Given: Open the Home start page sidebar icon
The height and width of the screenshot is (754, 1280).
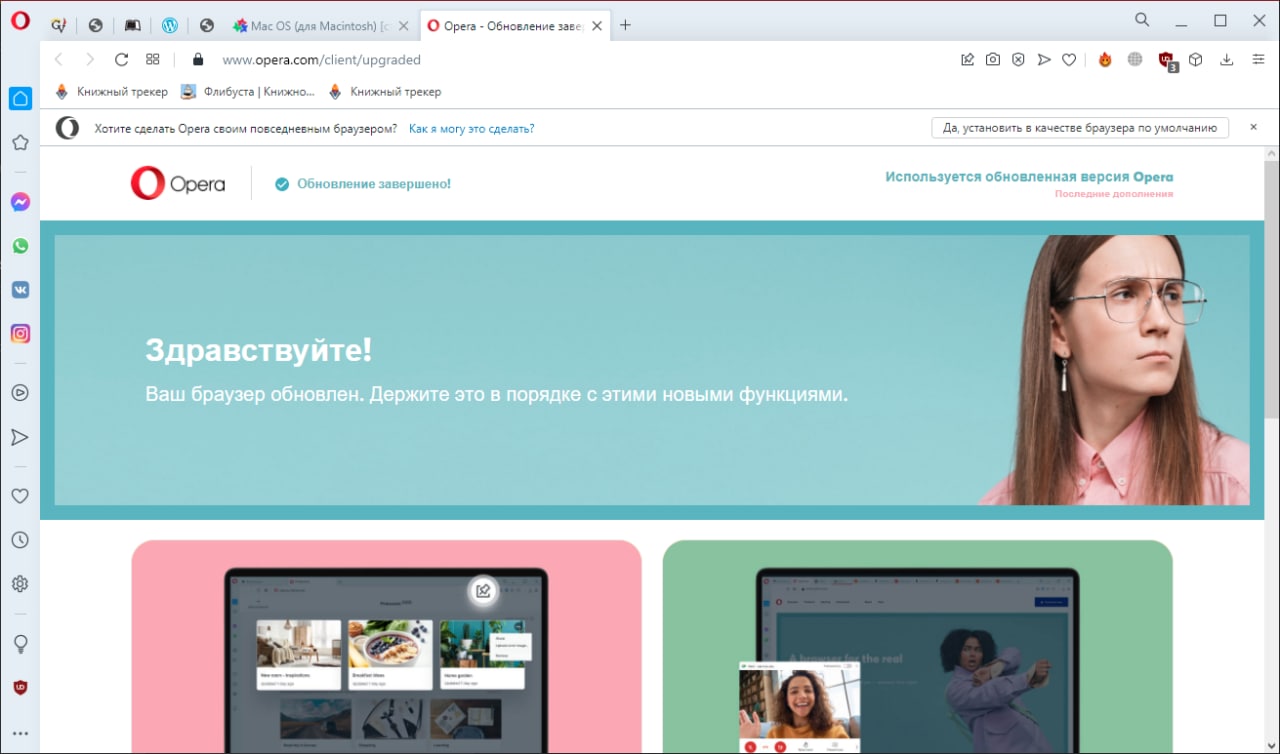Looking at the screenshot, I should (x=20, y=98).
